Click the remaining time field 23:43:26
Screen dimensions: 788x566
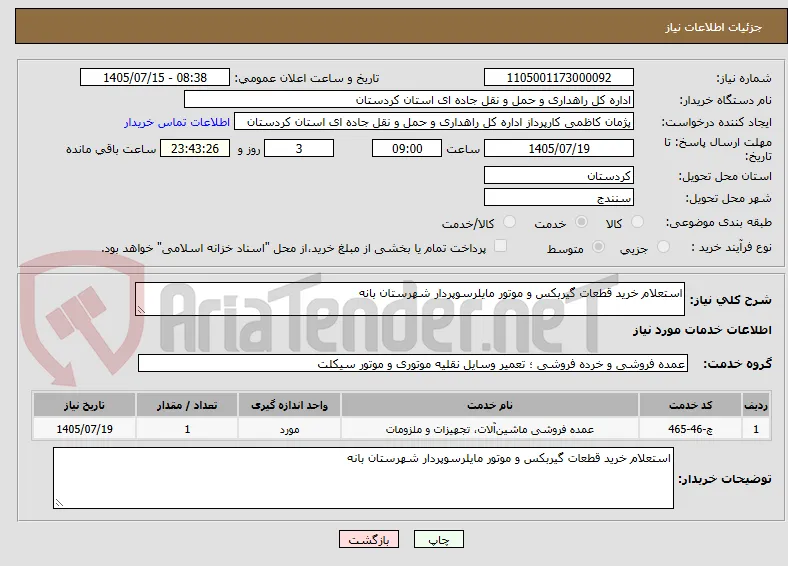(195, 148)
